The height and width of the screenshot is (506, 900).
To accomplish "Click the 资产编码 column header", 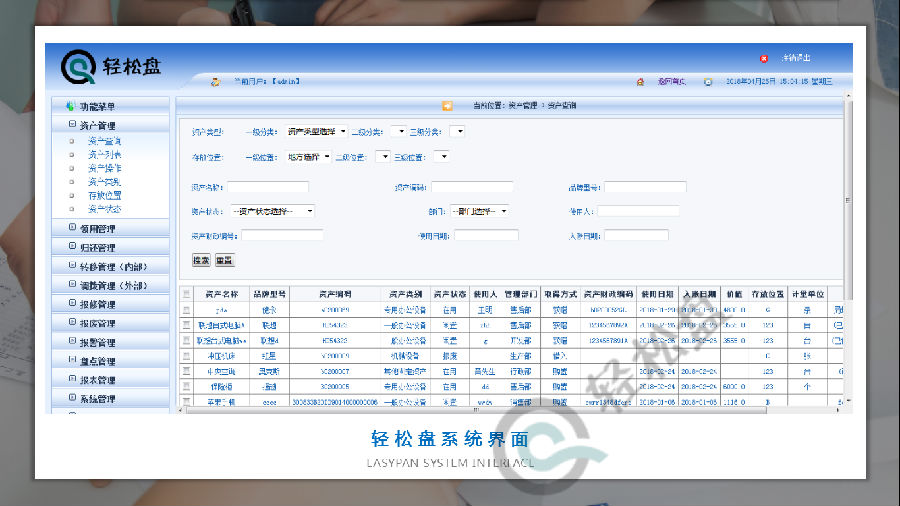I will click(335, 294).
